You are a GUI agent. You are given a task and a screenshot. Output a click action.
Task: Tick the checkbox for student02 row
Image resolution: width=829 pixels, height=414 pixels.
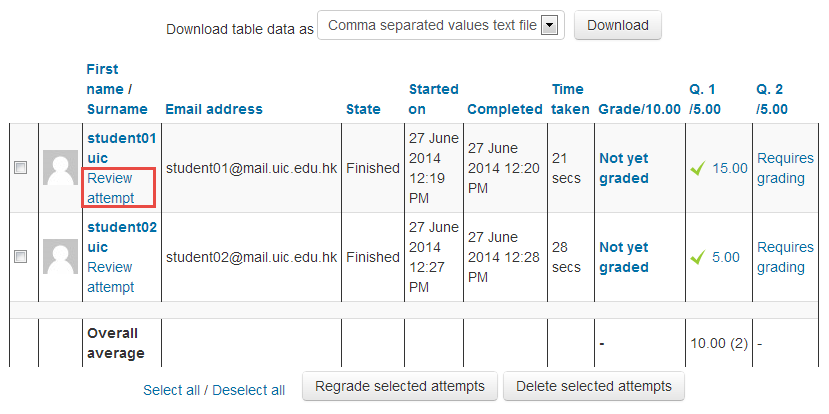tap(20, 257)
